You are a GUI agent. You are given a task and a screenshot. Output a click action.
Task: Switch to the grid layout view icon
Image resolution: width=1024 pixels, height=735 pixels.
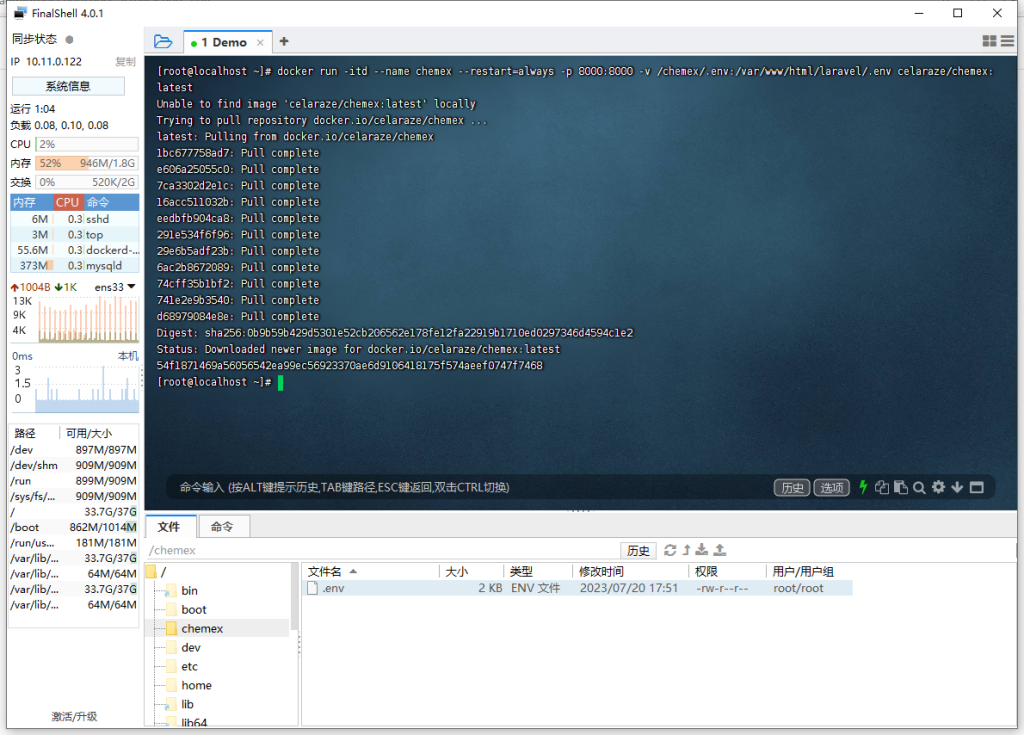[989, 41]
